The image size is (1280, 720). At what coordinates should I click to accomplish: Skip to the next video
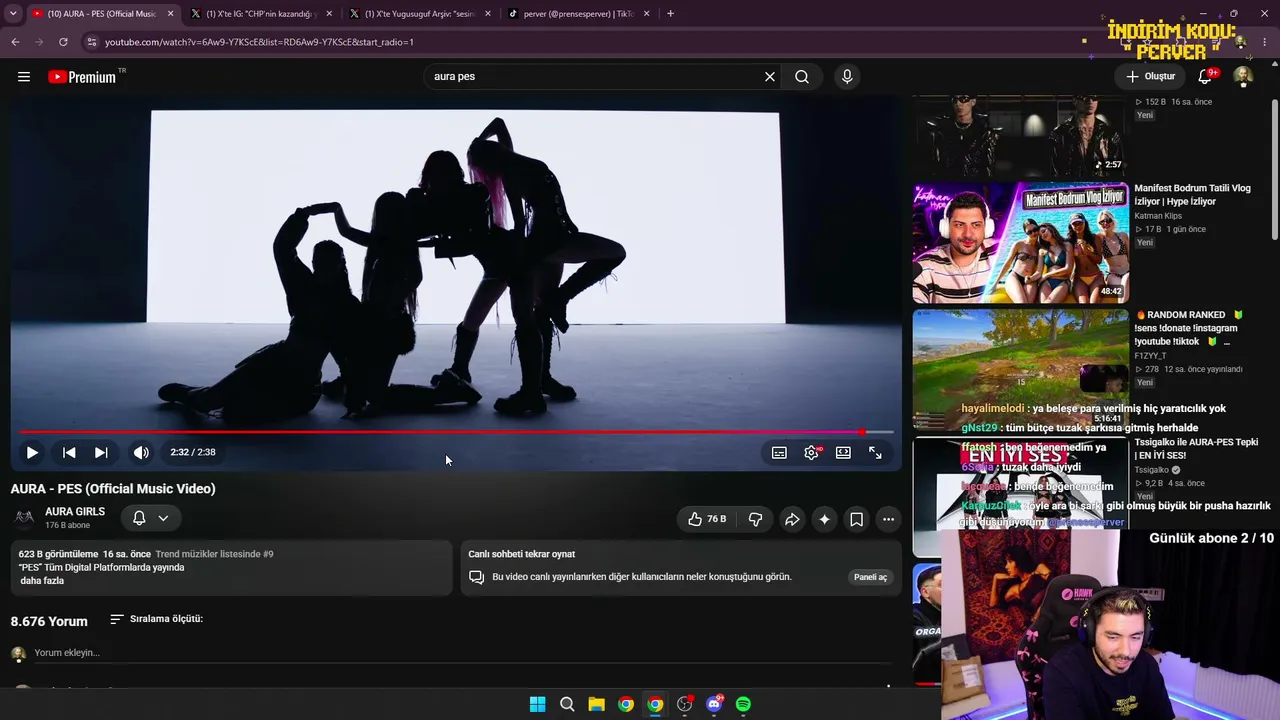pyautogui.click(x=101, y=453)
